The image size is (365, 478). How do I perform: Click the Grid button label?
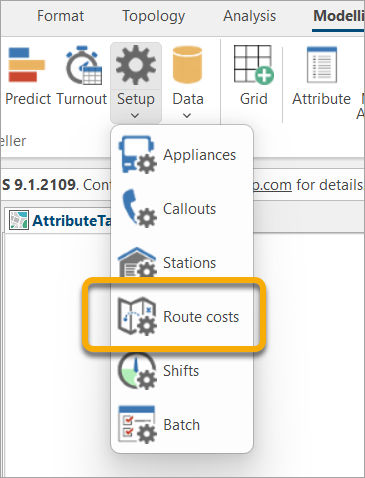[254, 99]
